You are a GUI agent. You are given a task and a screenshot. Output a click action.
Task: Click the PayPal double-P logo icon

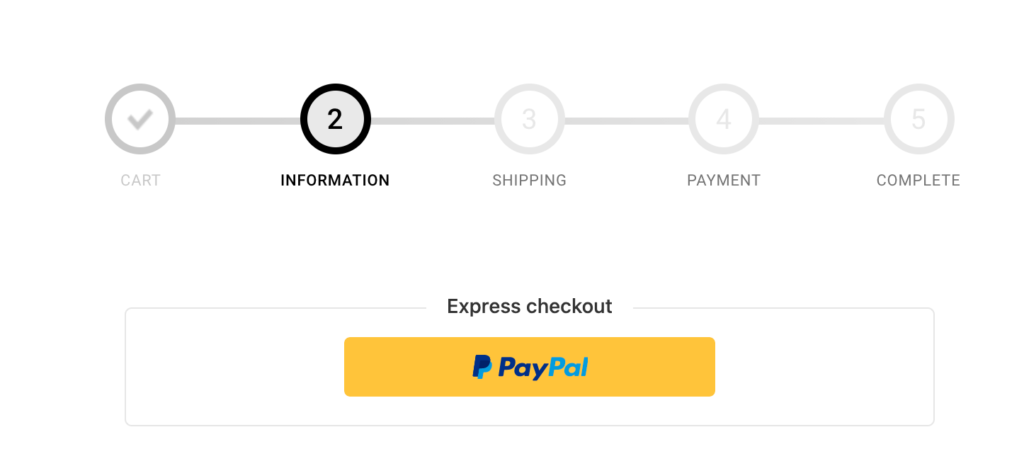[x=482, y=368]
